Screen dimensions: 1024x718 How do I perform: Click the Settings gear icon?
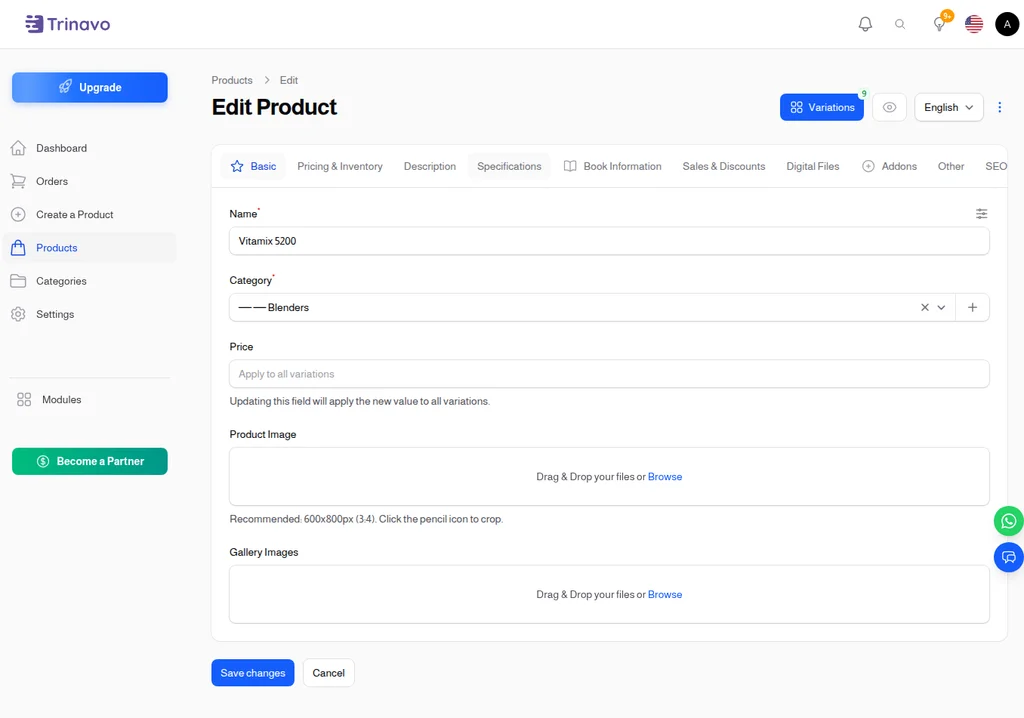tap(18, 314)
